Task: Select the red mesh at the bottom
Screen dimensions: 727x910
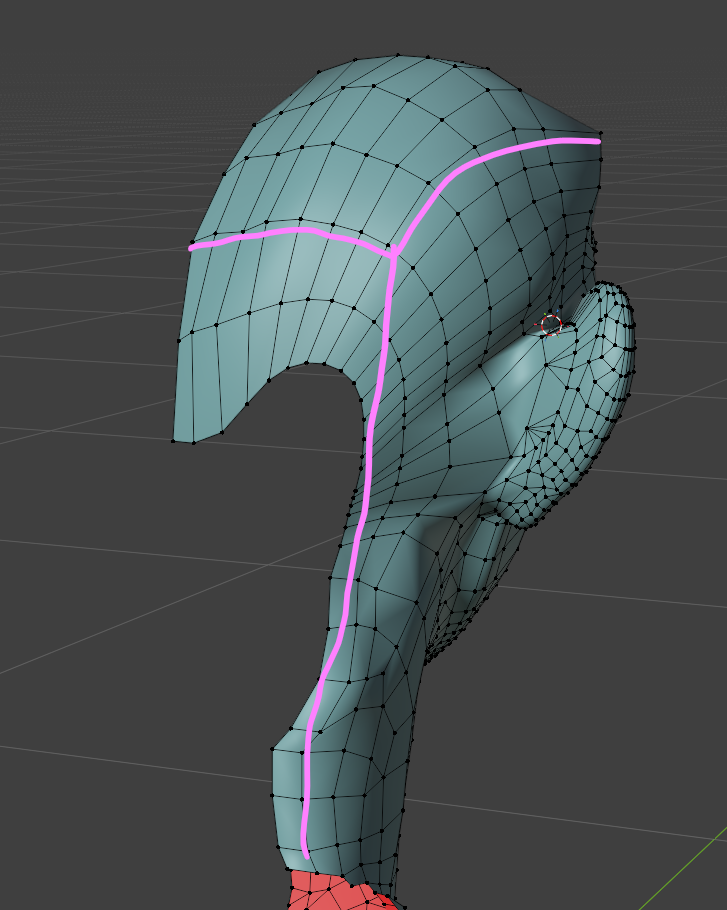Action: [x=330, y=893]
